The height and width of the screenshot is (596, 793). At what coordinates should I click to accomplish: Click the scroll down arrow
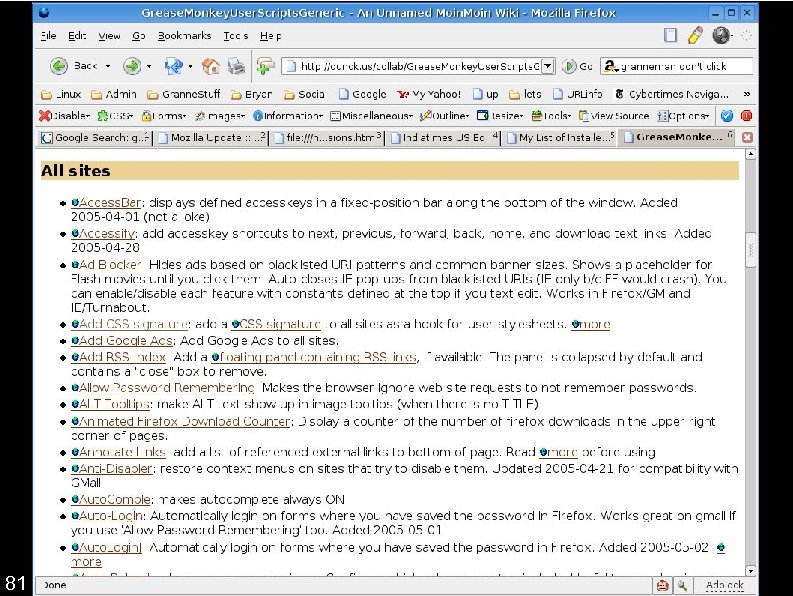pyautogui.click(x=751, y=571)
